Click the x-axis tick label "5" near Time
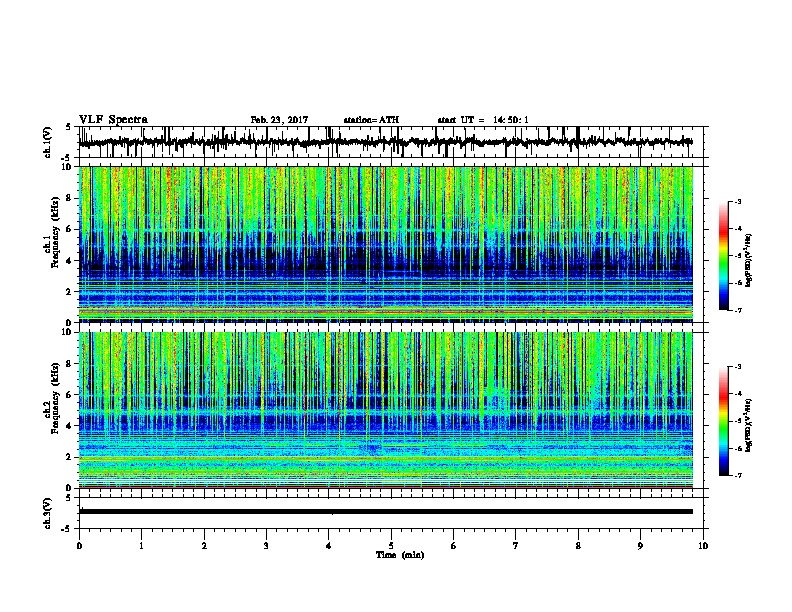The image size is (792, 612). [x=391, y=546]
